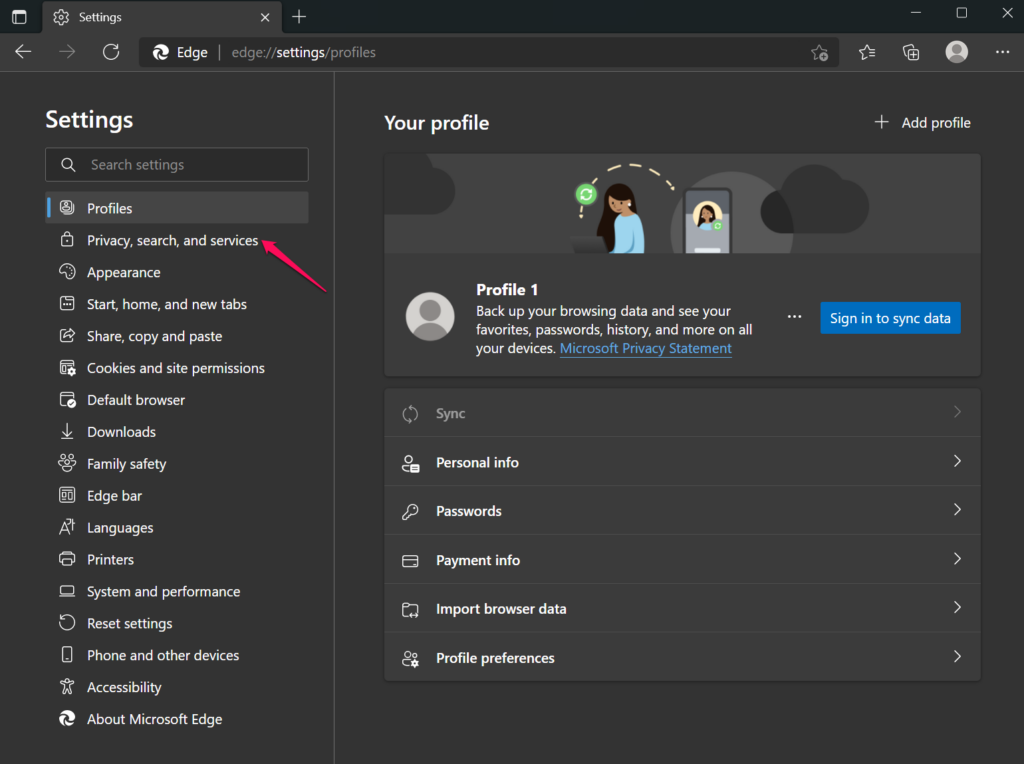Expand Passwords row chevron
Screen dimensions: 1024x764
957,509
